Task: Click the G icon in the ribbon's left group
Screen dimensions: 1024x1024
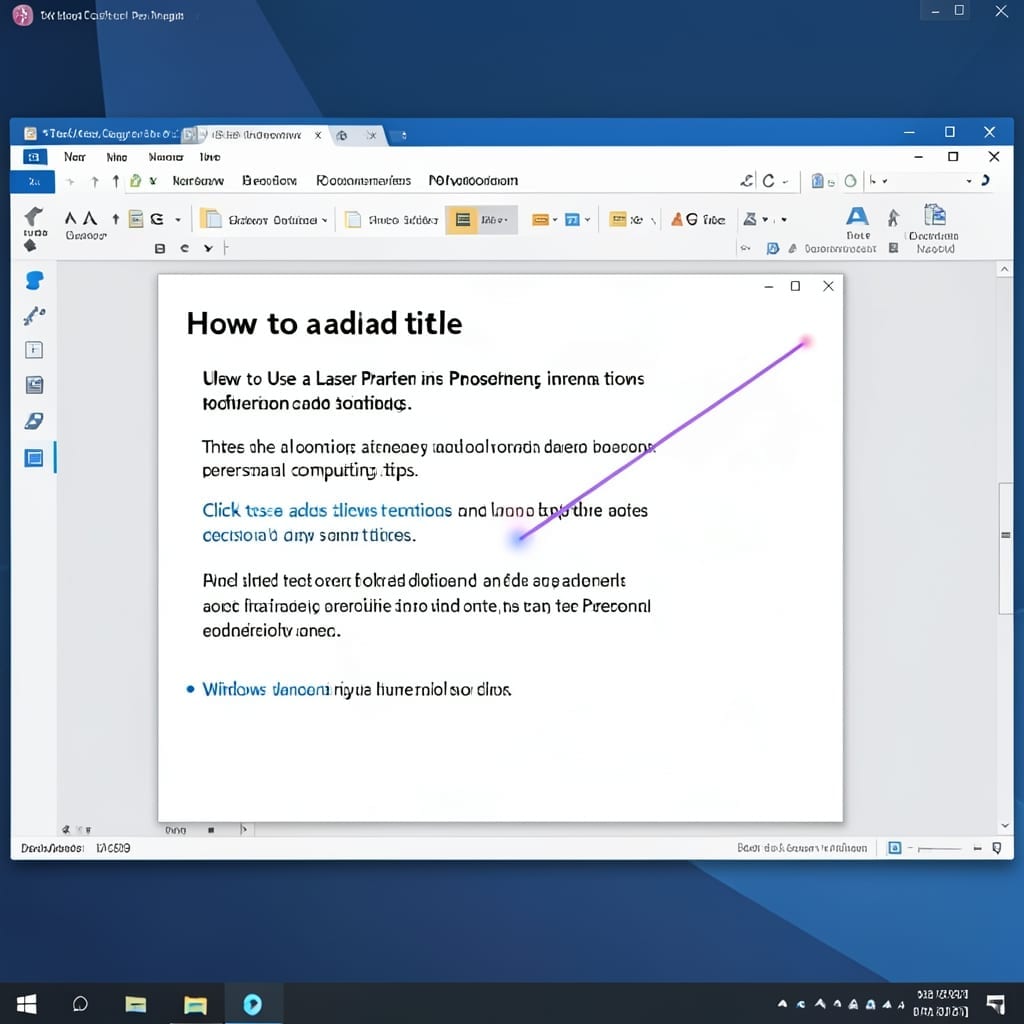Action: click(157, 219)
